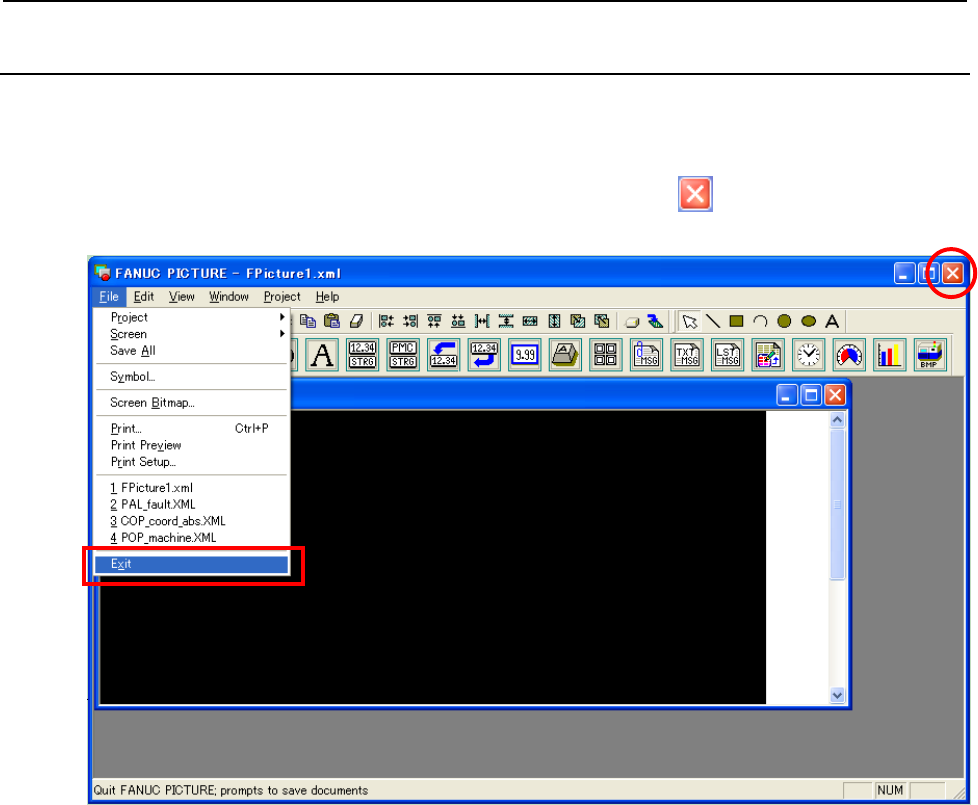Select the circle drawing tool
Image resolution: width=978 pixels, height=805 pixels.
pos(784,321)
